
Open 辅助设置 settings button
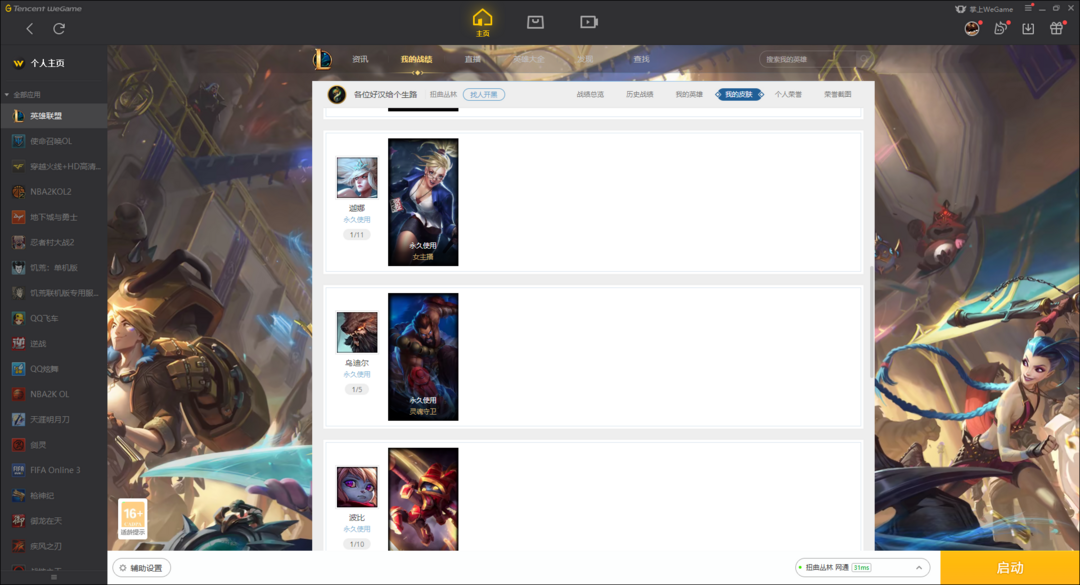click(142, 568)
